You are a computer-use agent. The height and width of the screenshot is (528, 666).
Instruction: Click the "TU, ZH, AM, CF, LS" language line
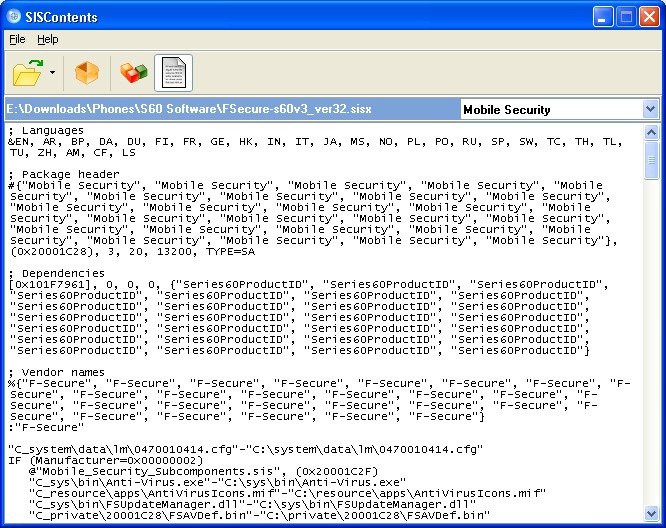point(72,152)
